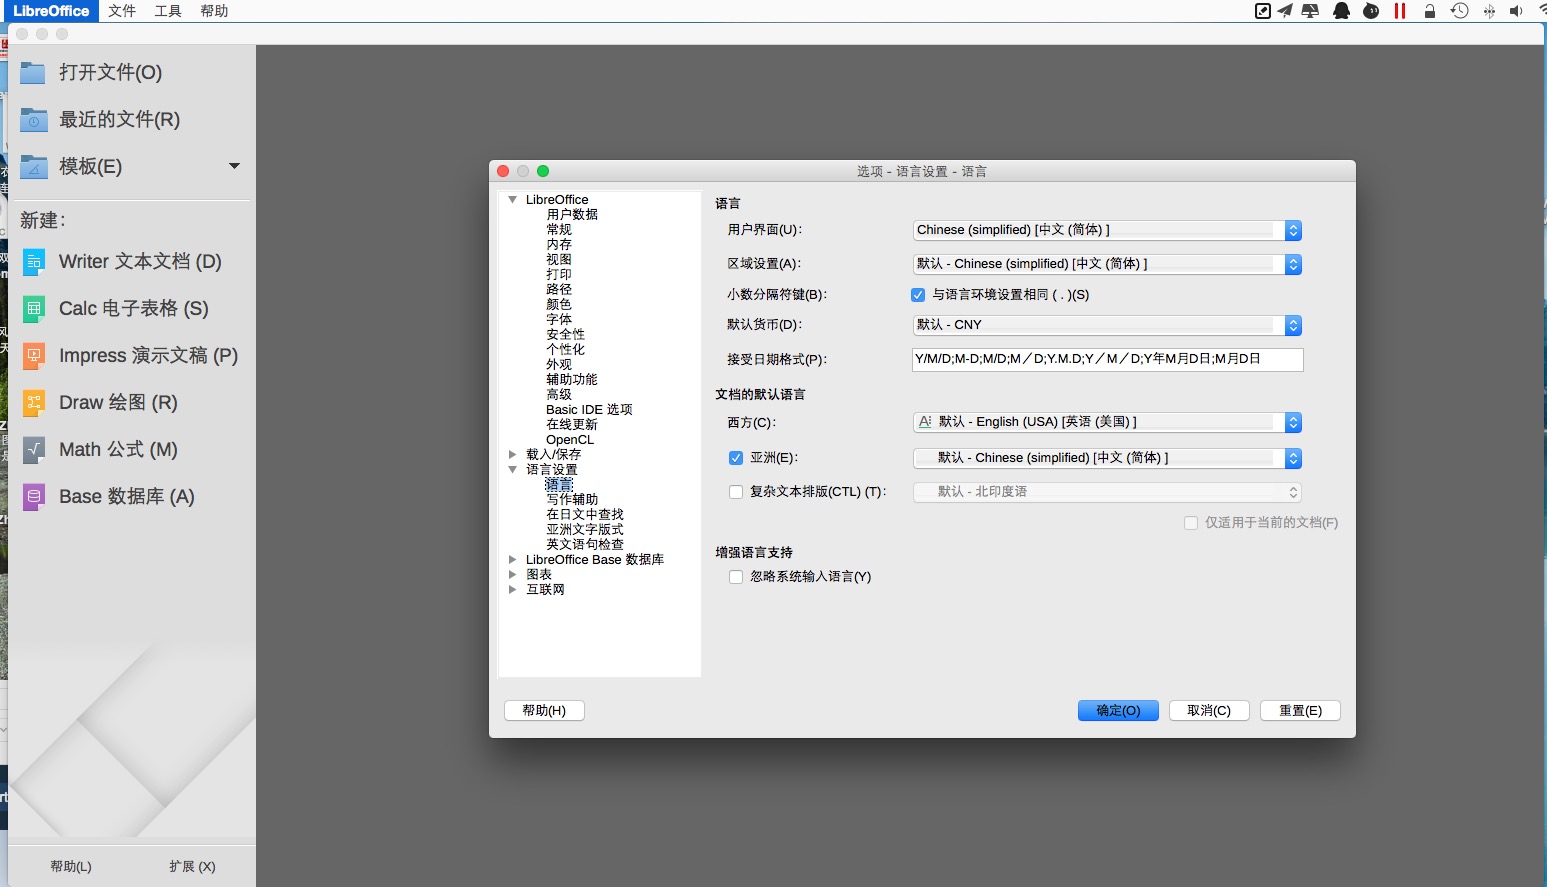Select 写作辅助 in the options tree
This screenshot has width=1547, height=887.
coord(572,500)
